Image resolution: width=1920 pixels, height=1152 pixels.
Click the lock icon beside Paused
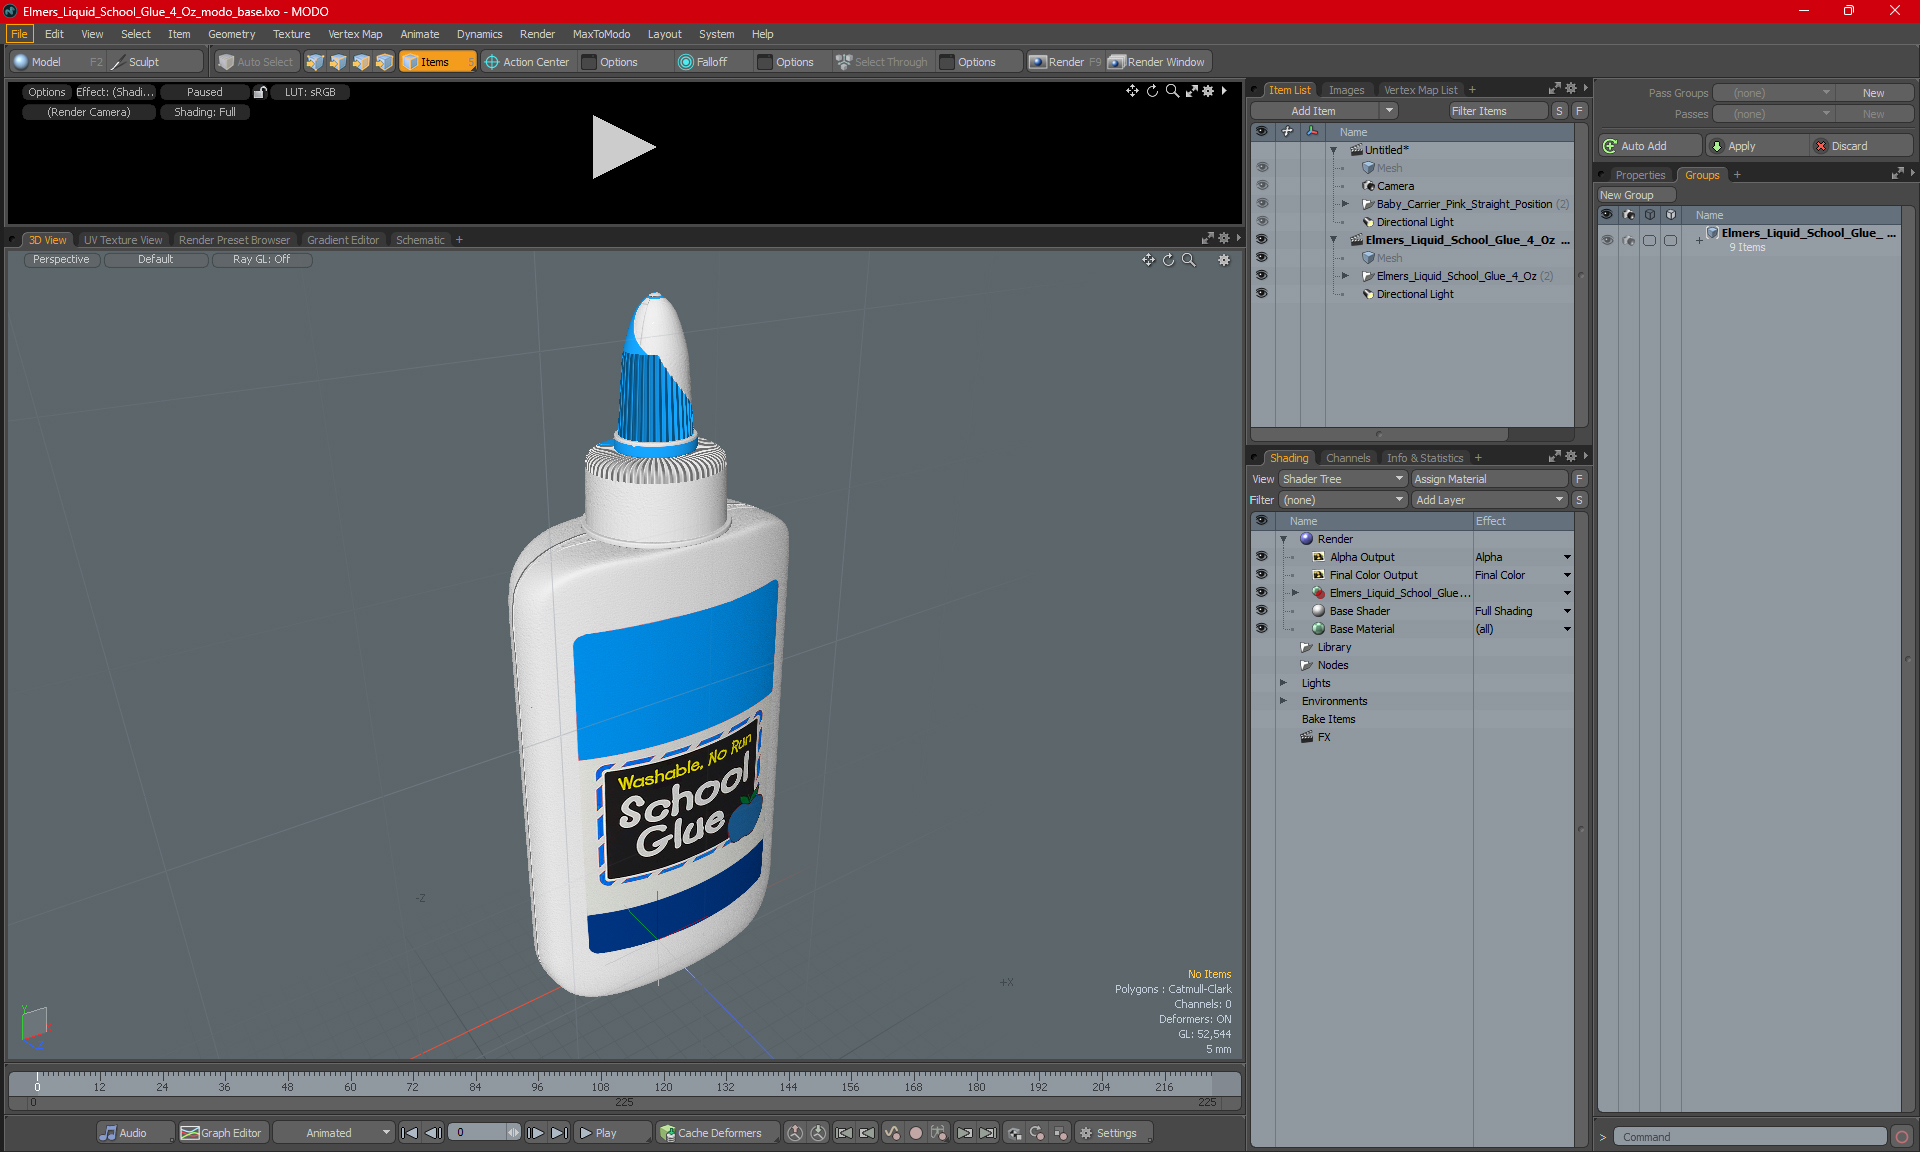[x=260, y=92]
